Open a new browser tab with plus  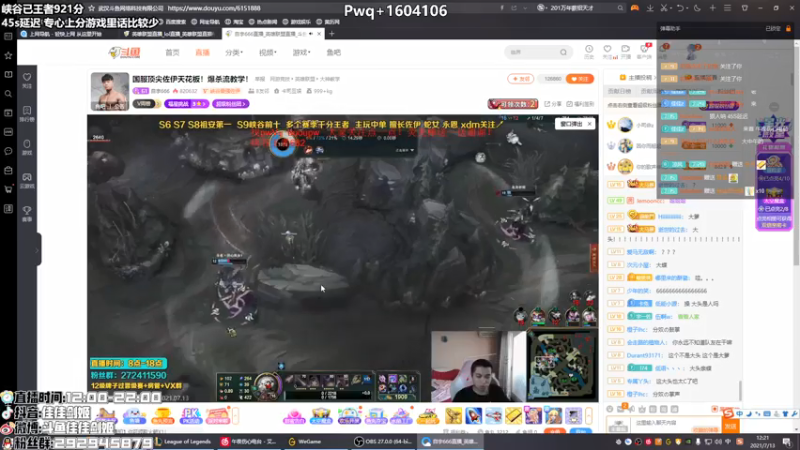[x=332, y=34]
